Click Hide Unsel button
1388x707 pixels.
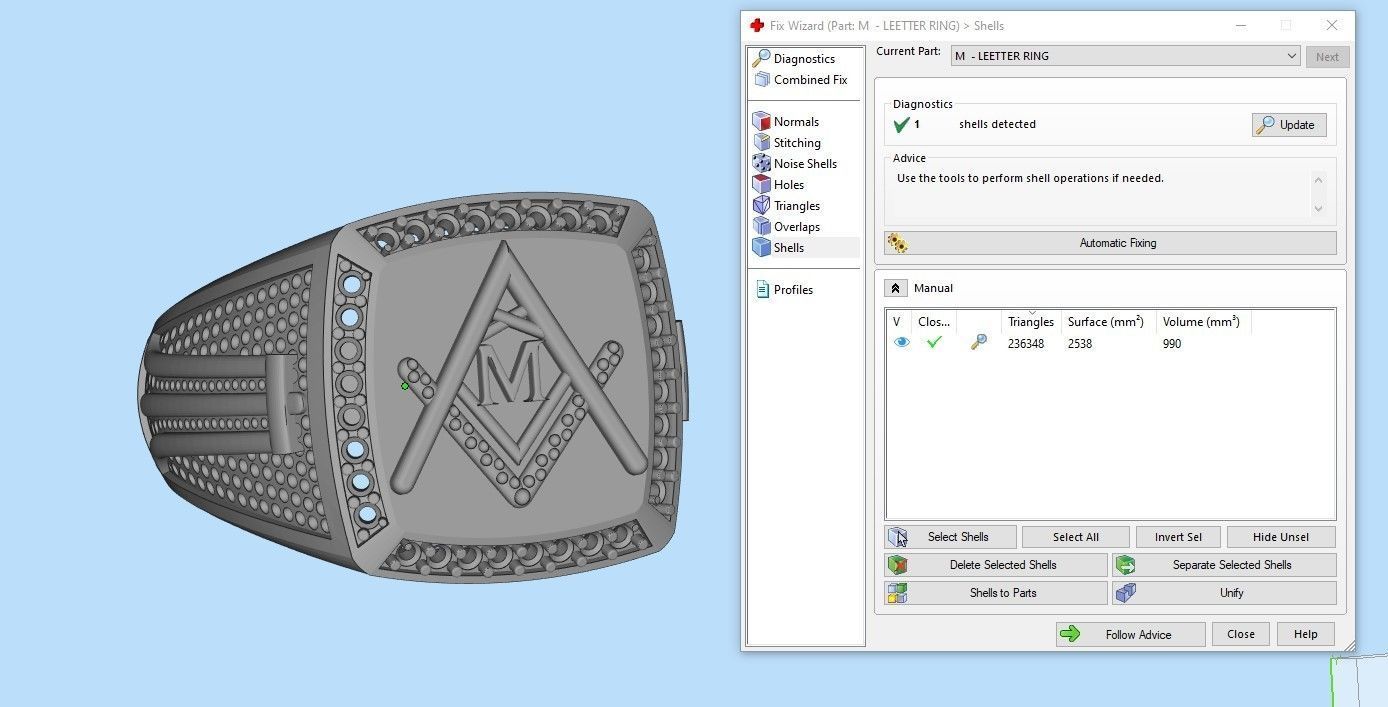point(1281,537)
